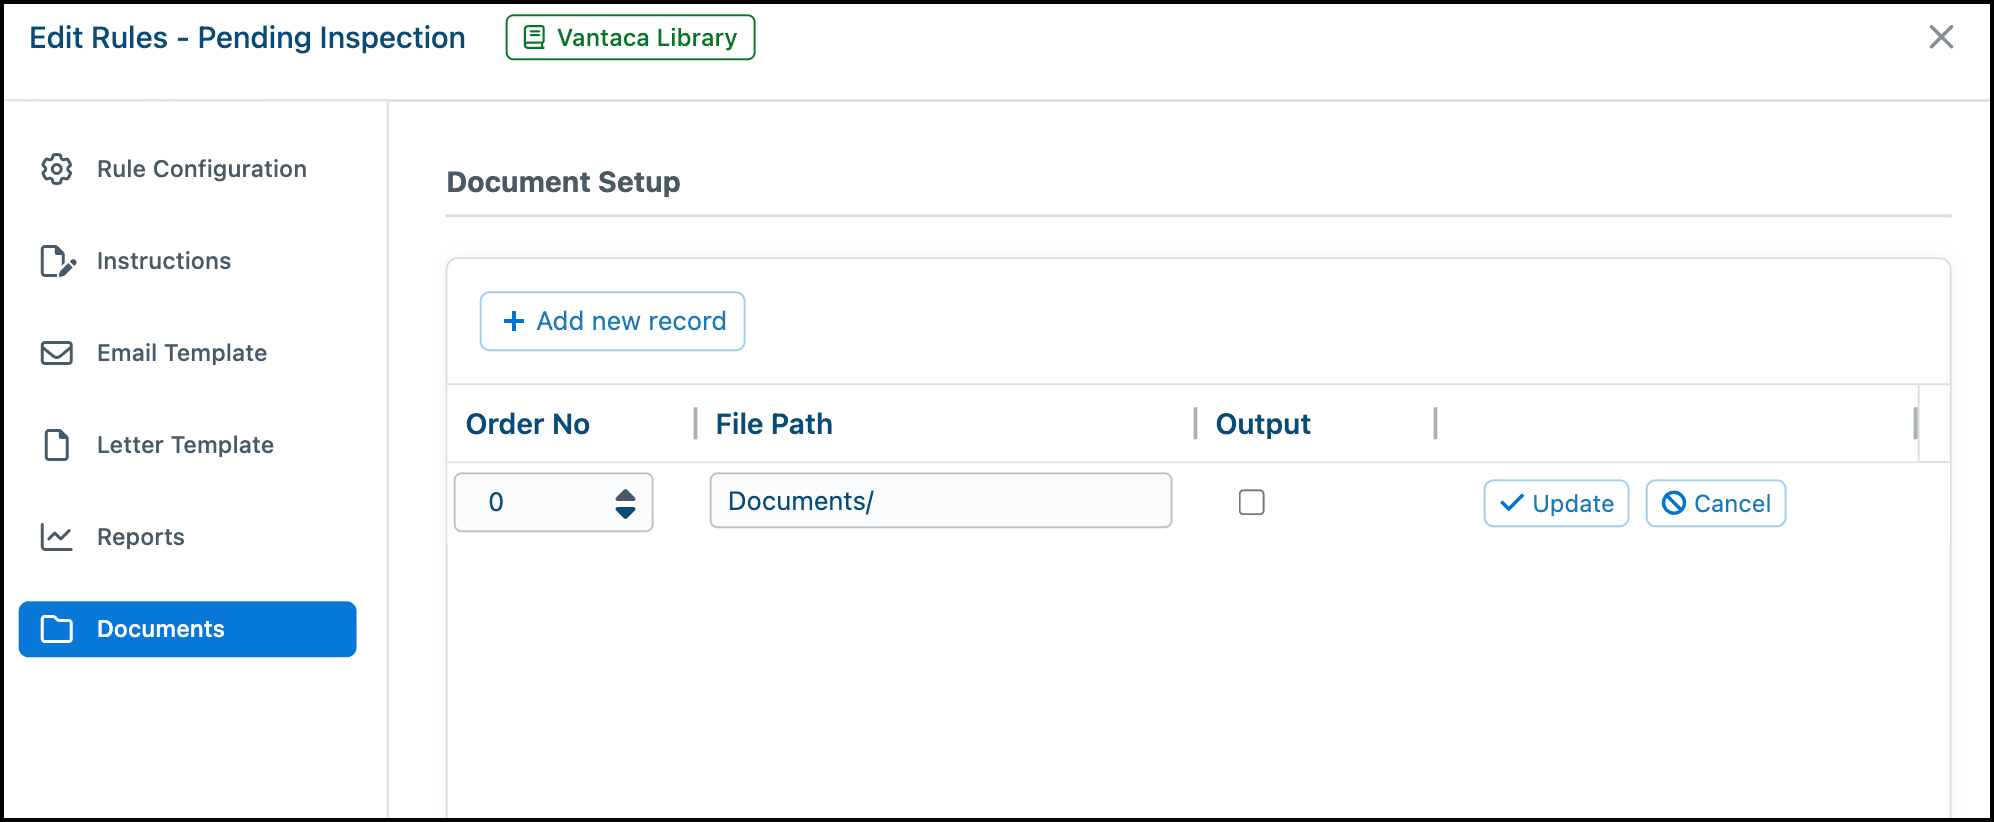
Task: Click the Rule Configuration gear icon
Action: (57, 169)
